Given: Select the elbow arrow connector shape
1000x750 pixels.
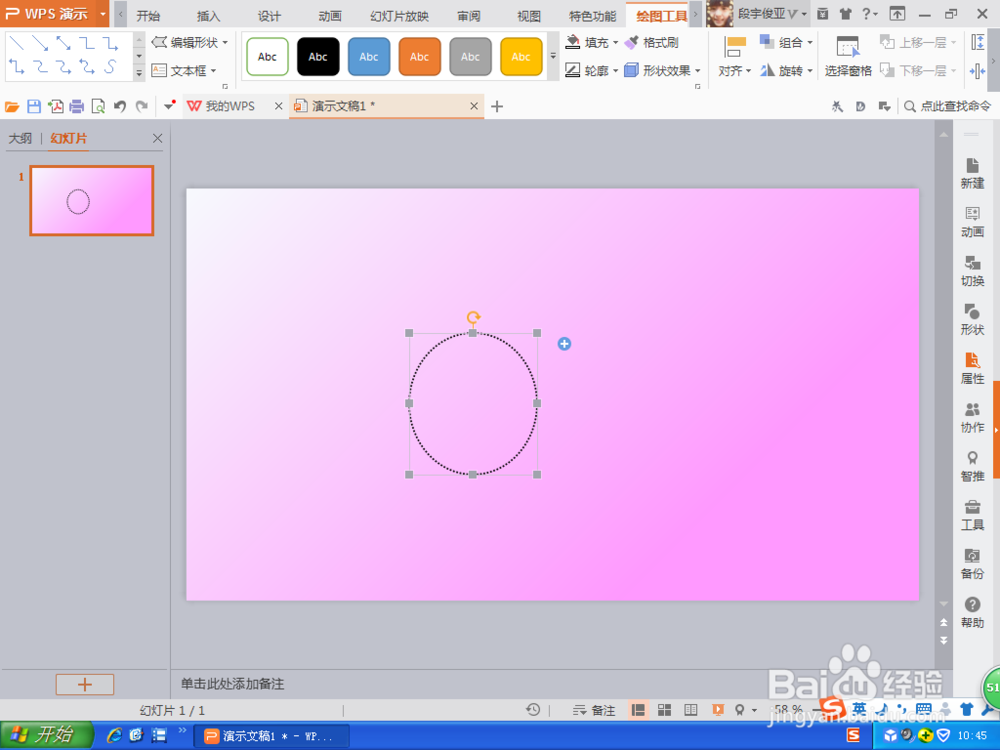Looking at the screenshot, I should point(110,43).
